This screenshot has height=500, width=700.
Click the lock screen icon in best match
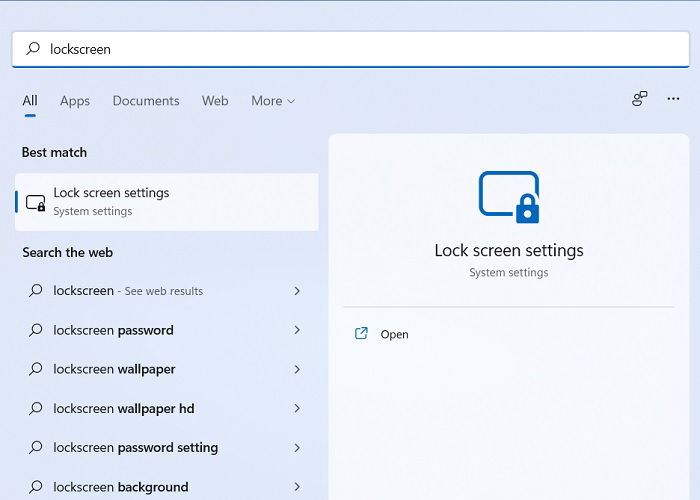coord(36,203)
